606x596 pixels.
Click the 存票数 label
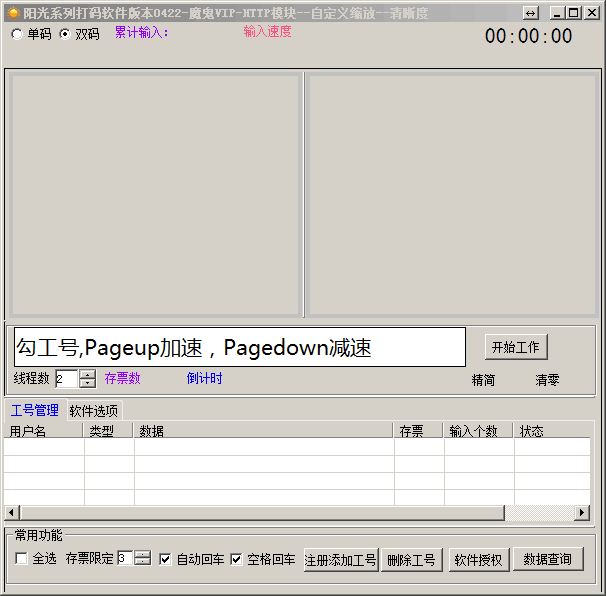click(x=123, y=378)
